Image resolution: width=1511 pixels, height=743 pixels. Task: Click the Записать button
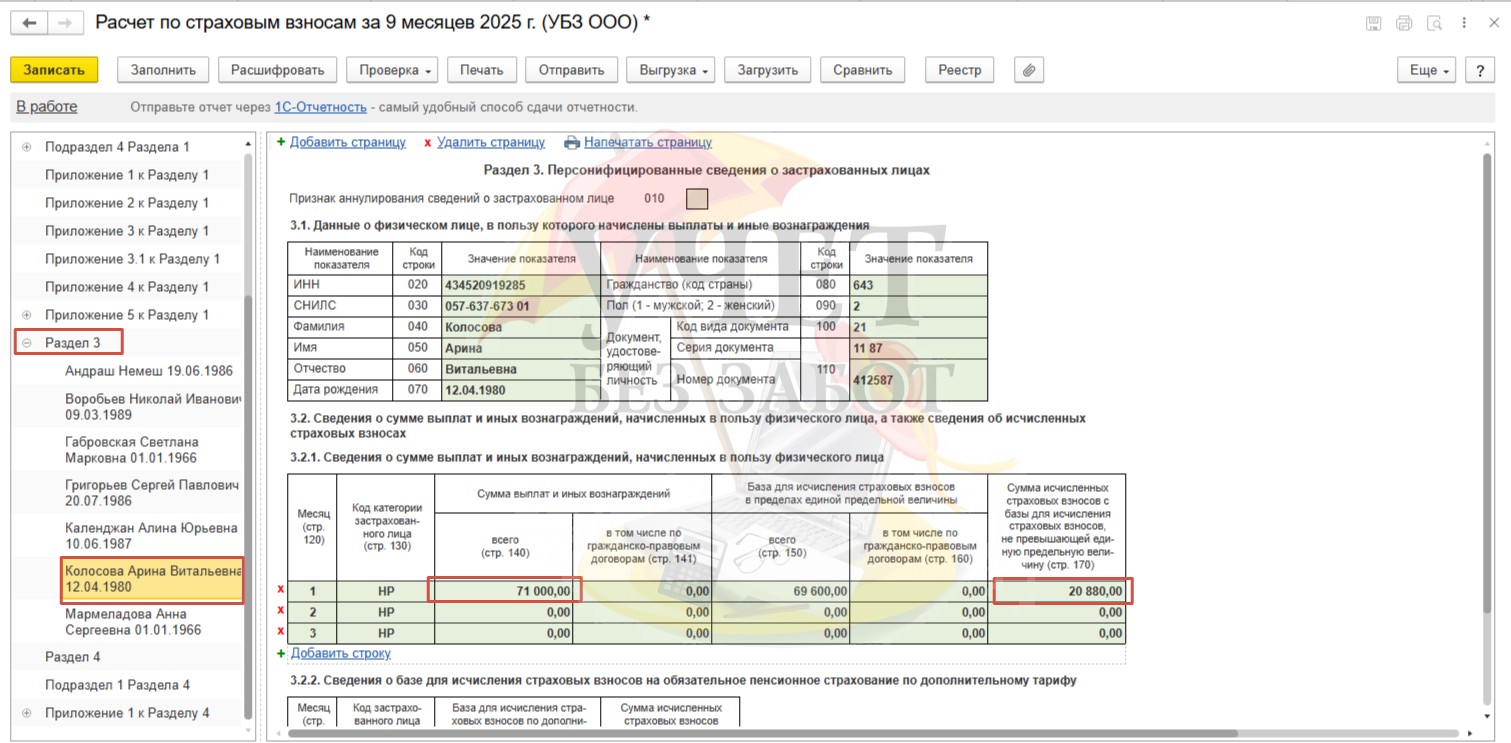(x=54, y=70)
